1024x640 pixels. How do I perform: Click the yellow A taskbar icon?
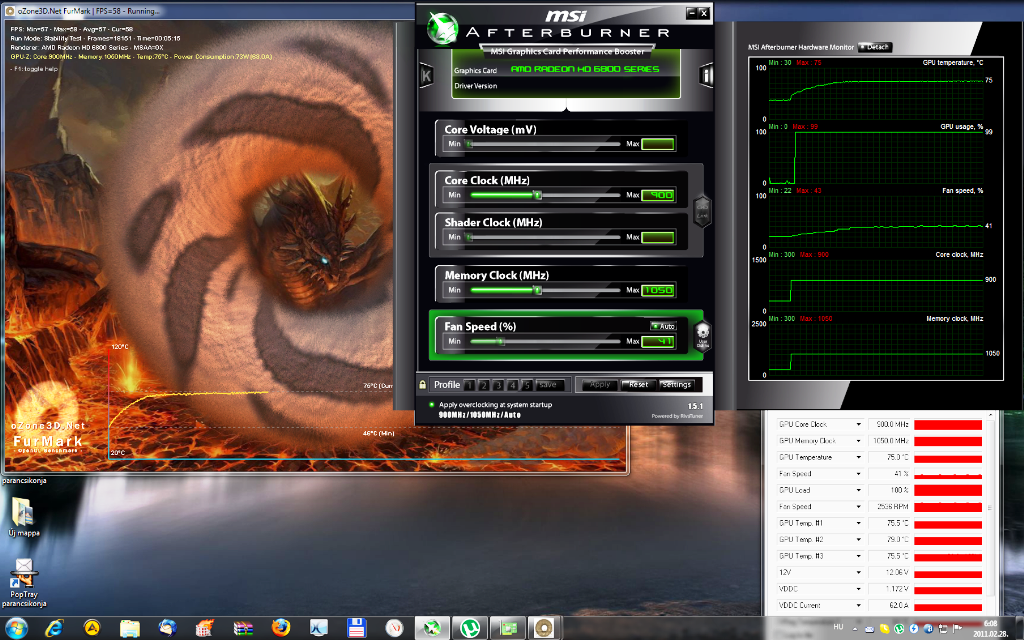click(x=92, y=628)
